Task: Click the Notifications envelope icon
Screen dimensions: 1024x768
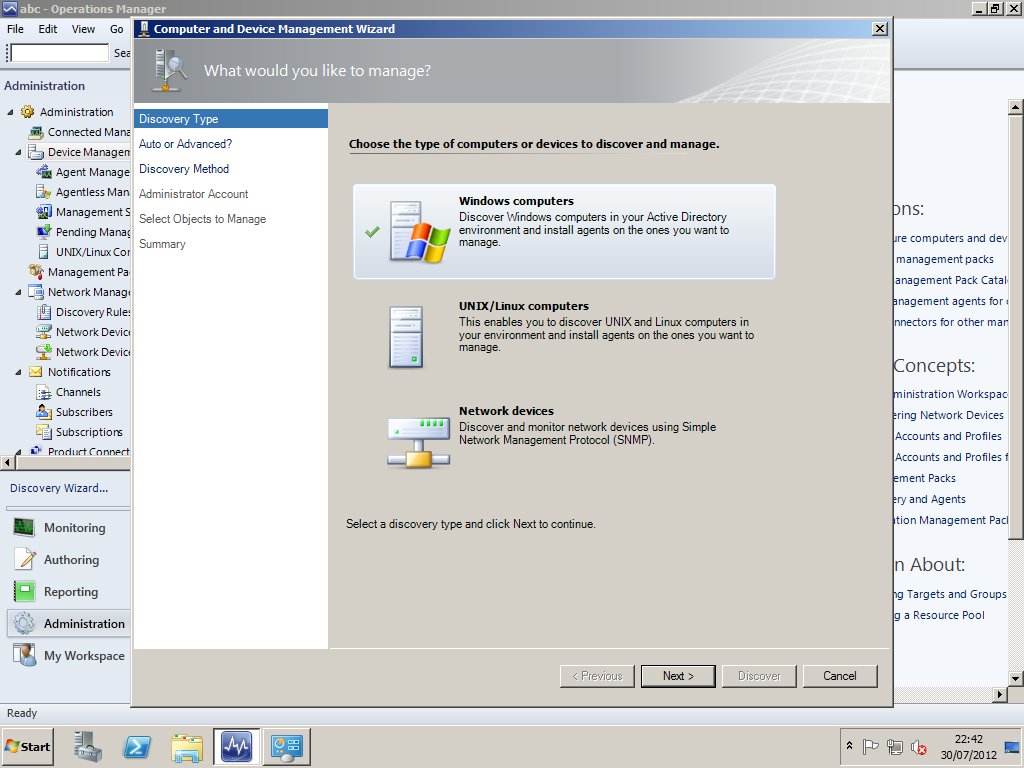Action: [36, 372]
